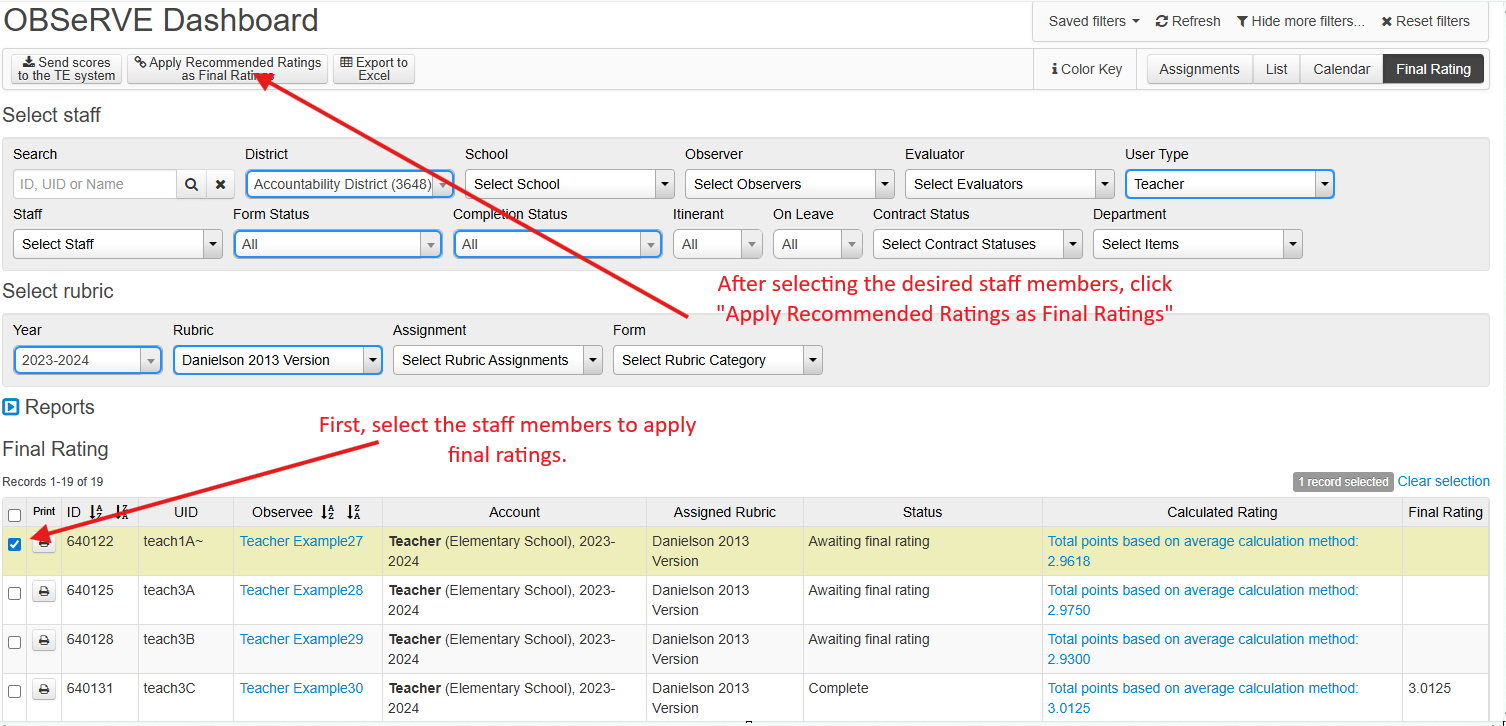Viewport: 1506px width, 726px height.
Task: Check the checkbox for ID 640128
Action: point(14,642)
